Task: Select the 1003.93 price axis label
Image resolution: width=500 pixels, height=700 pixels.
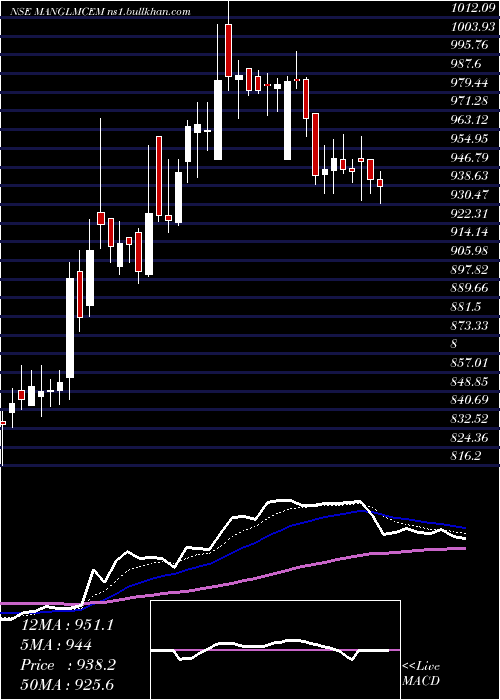Action: pos(473,27)
